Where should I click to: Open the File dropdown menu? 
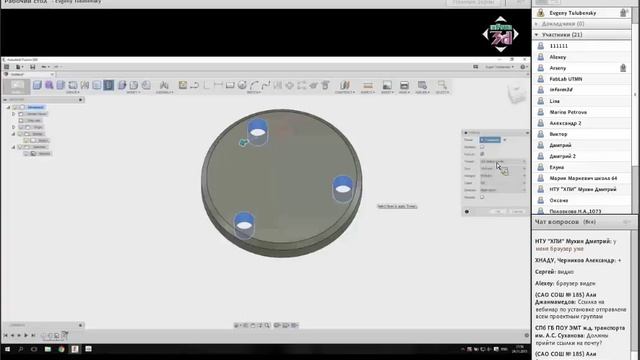[19, 67]
